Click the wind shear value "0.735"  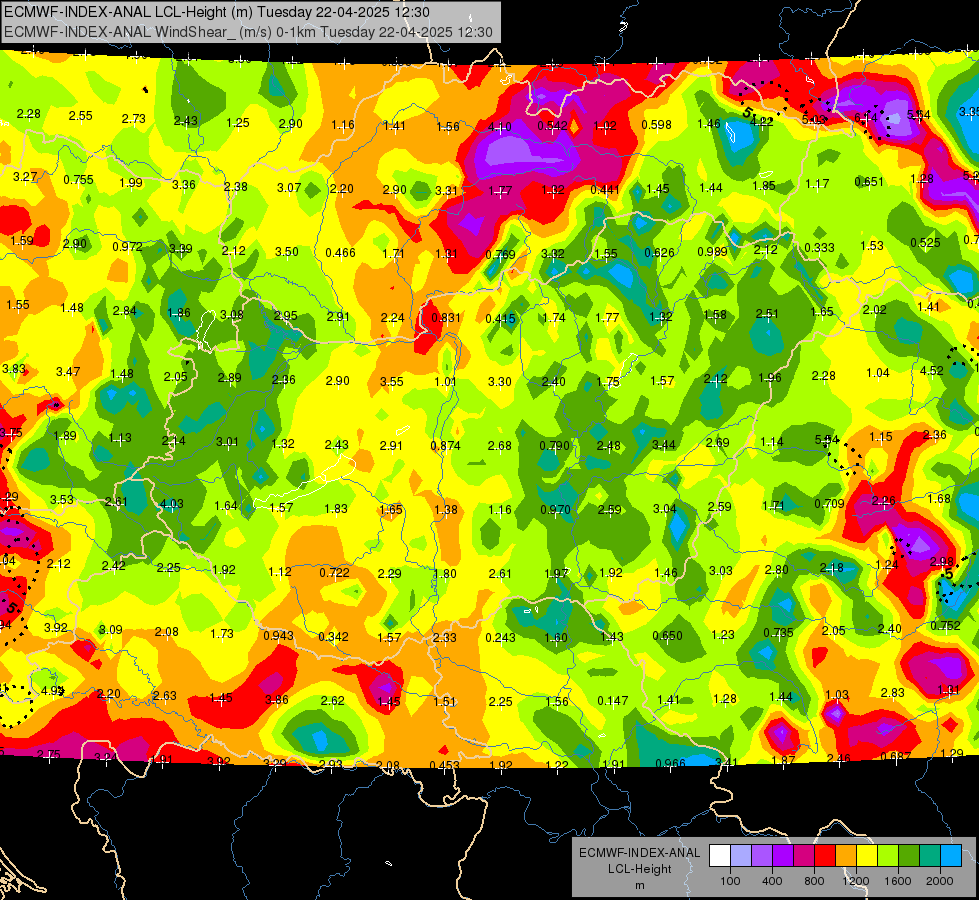pos(779,633)
